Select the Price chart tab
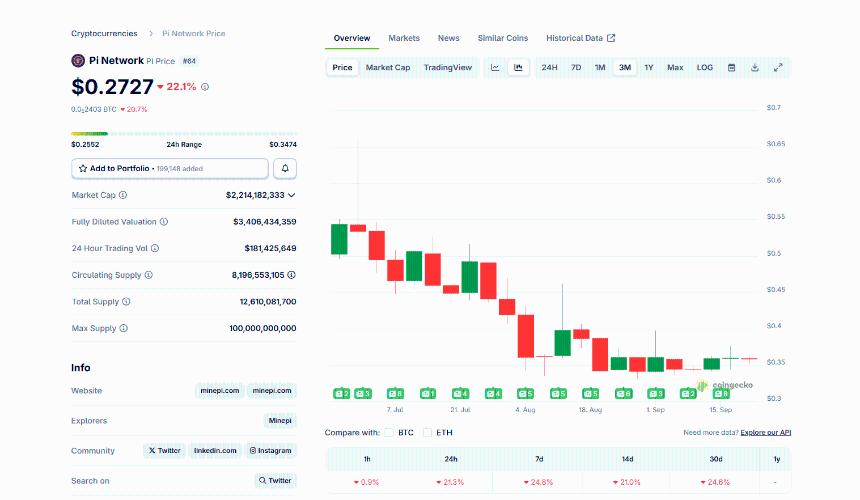The height and width of the screenshot is (500, 860). tap(342, 67)
